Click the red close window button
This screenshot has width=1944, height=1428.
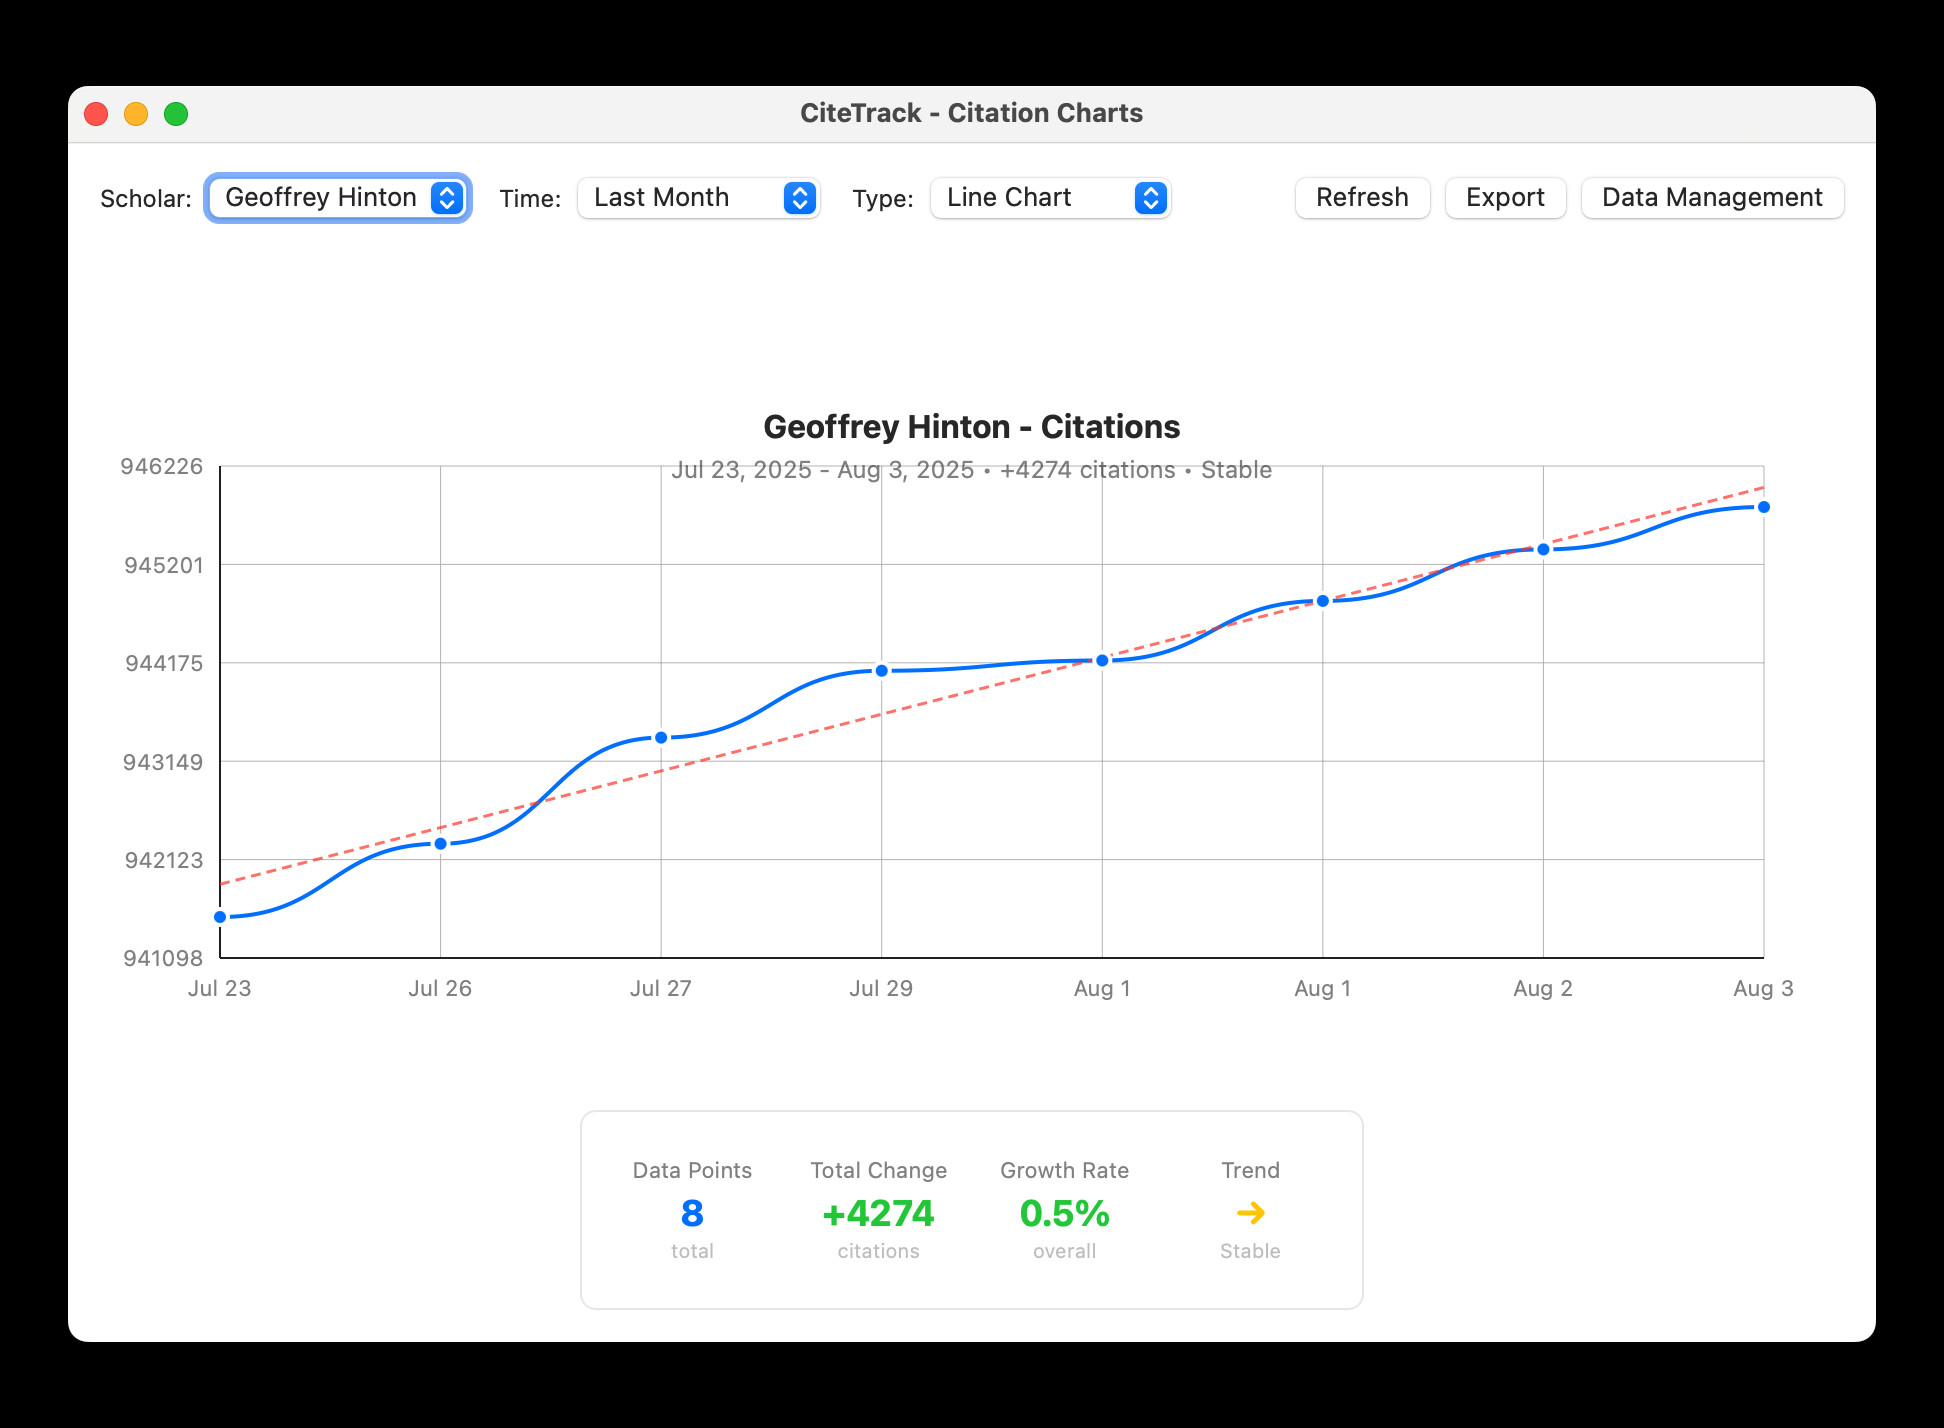coord(96,114)
